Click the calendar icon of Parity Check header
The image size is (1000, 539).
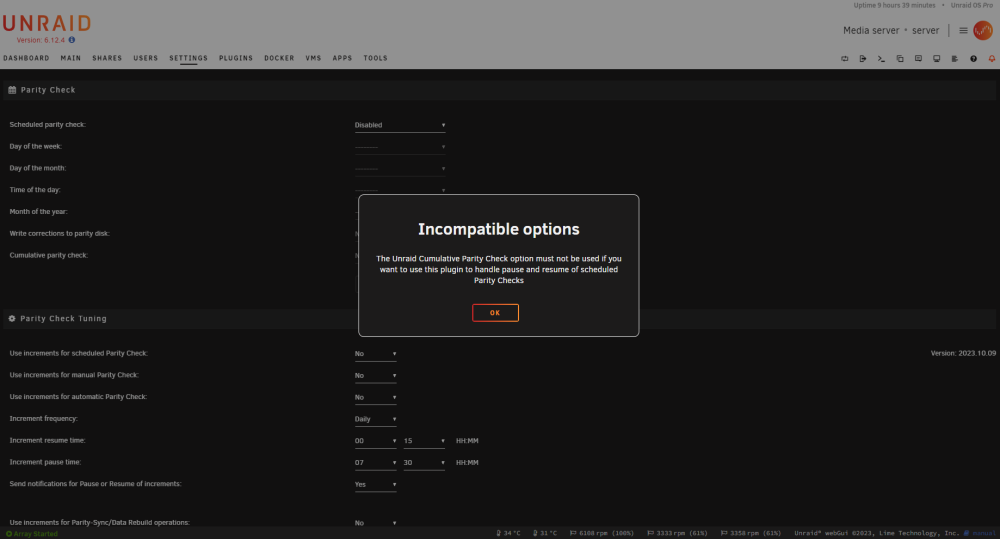pyautogui.click(x=12, y=90)
